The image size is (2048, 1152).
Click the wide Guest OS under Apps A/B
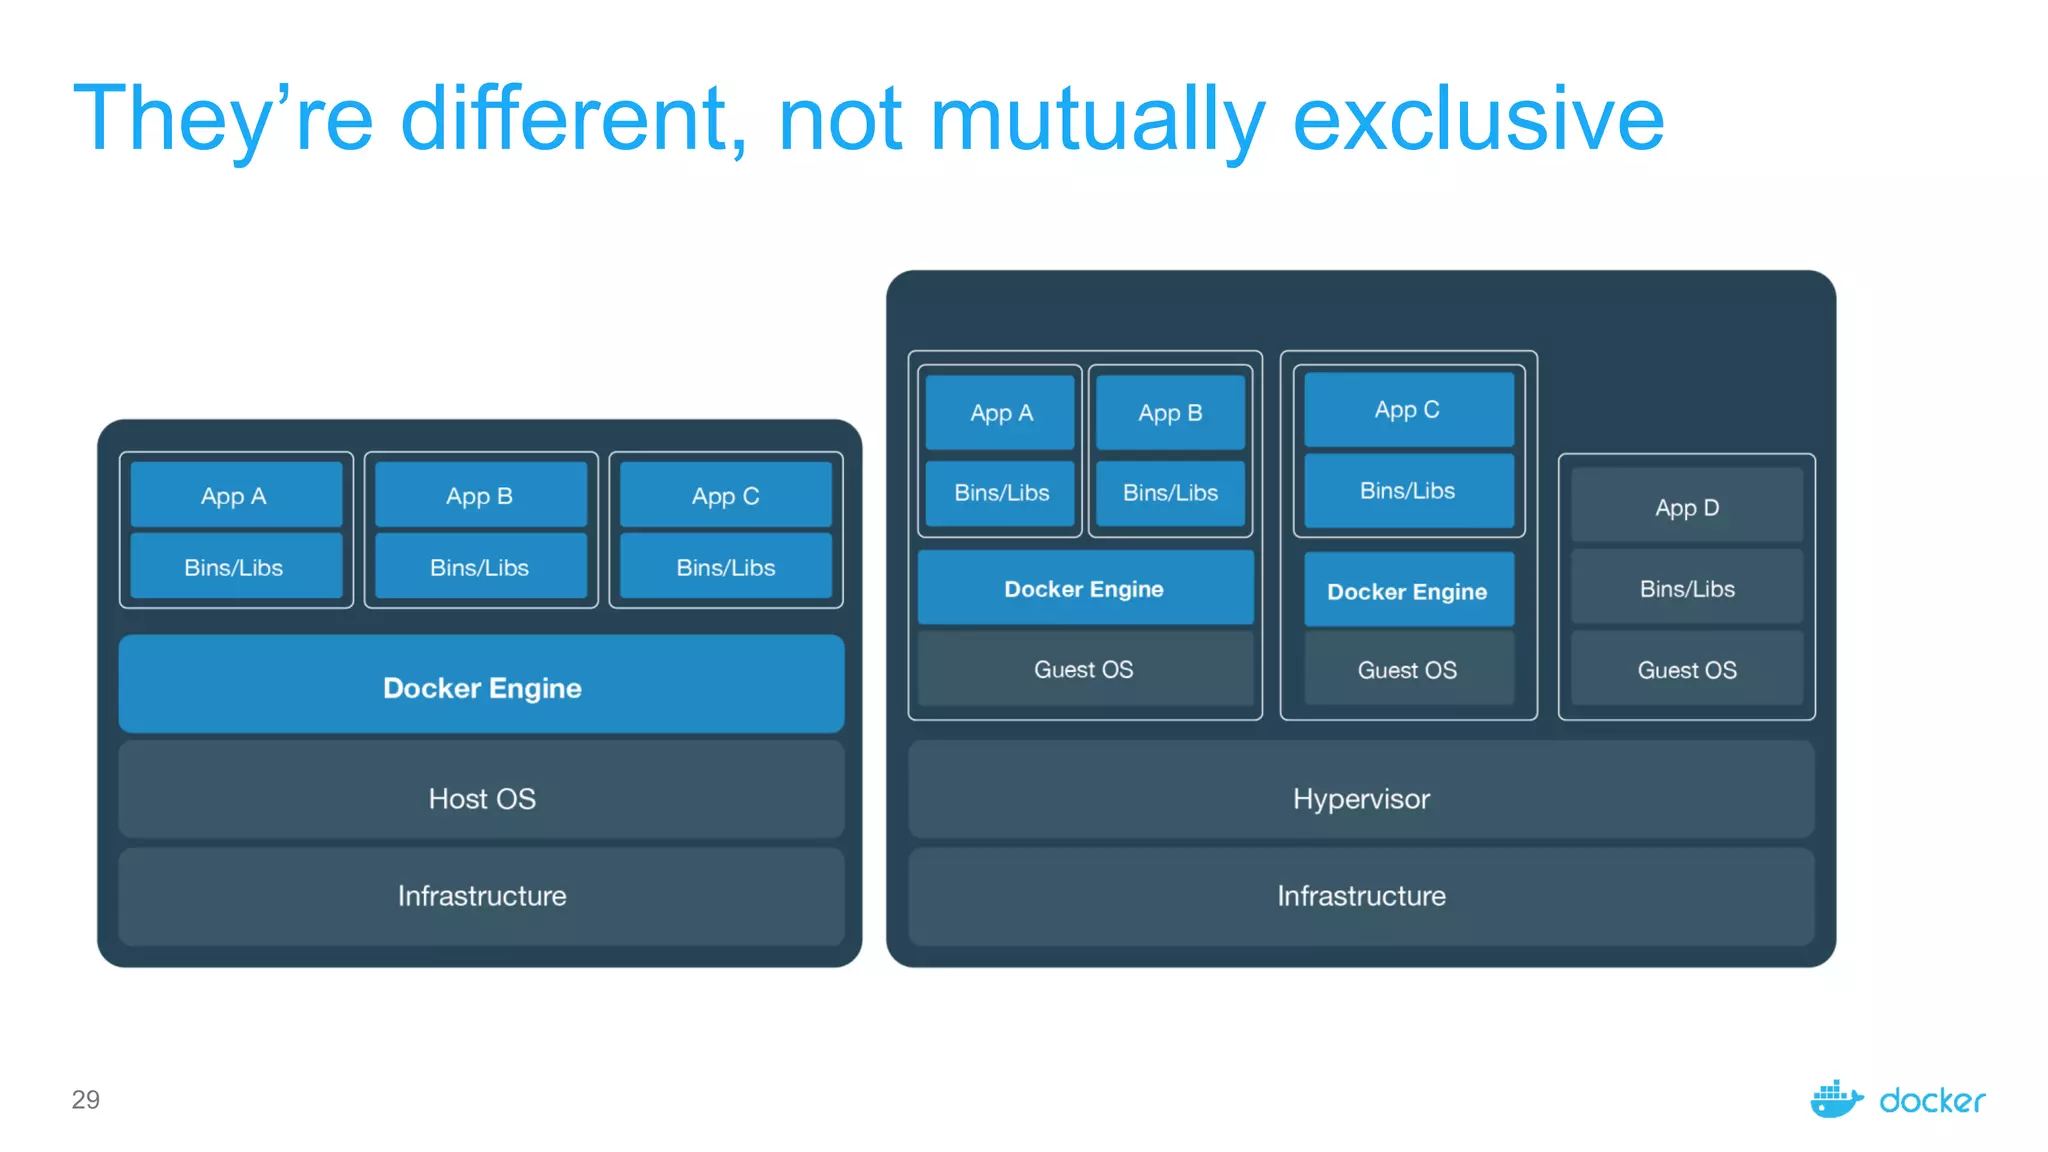tap(1084, 669)
